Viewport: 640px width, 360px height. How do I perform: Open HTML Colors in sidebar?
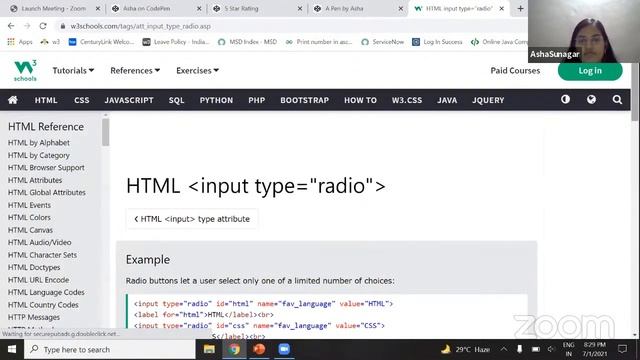(29, 217)
